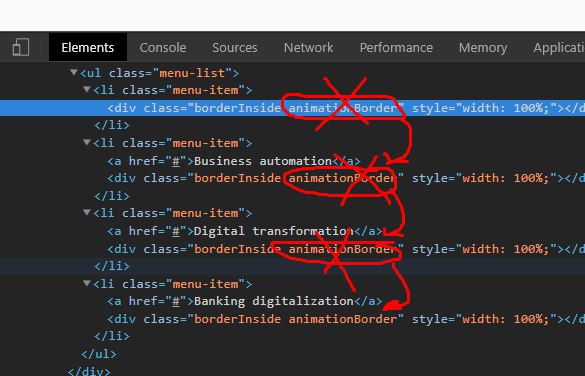
Task: Collapse the li above Banking digitalization link
Action: [87, 283]
